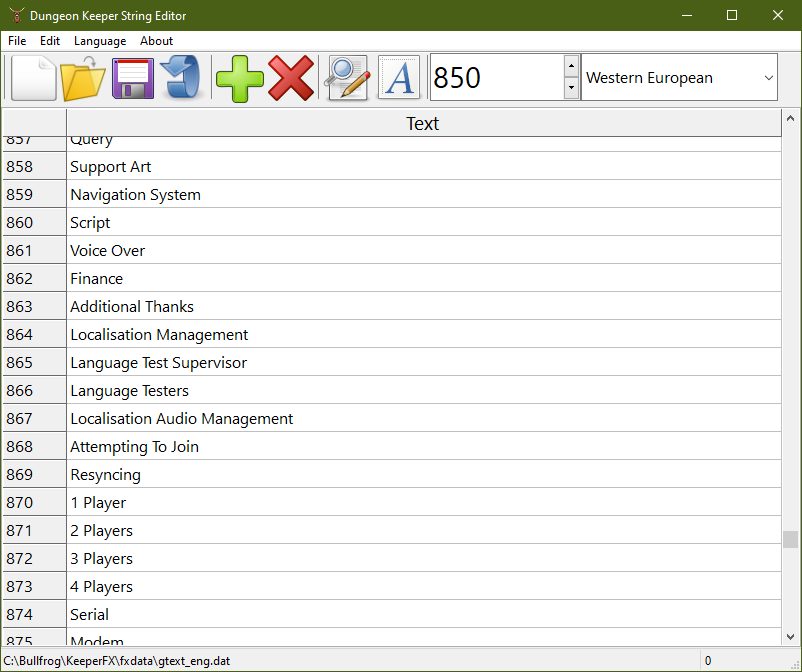Screen dimensions: 802x672
Task: Select the Language Test Supervisor cell
Action: click(x=424, y=363)
